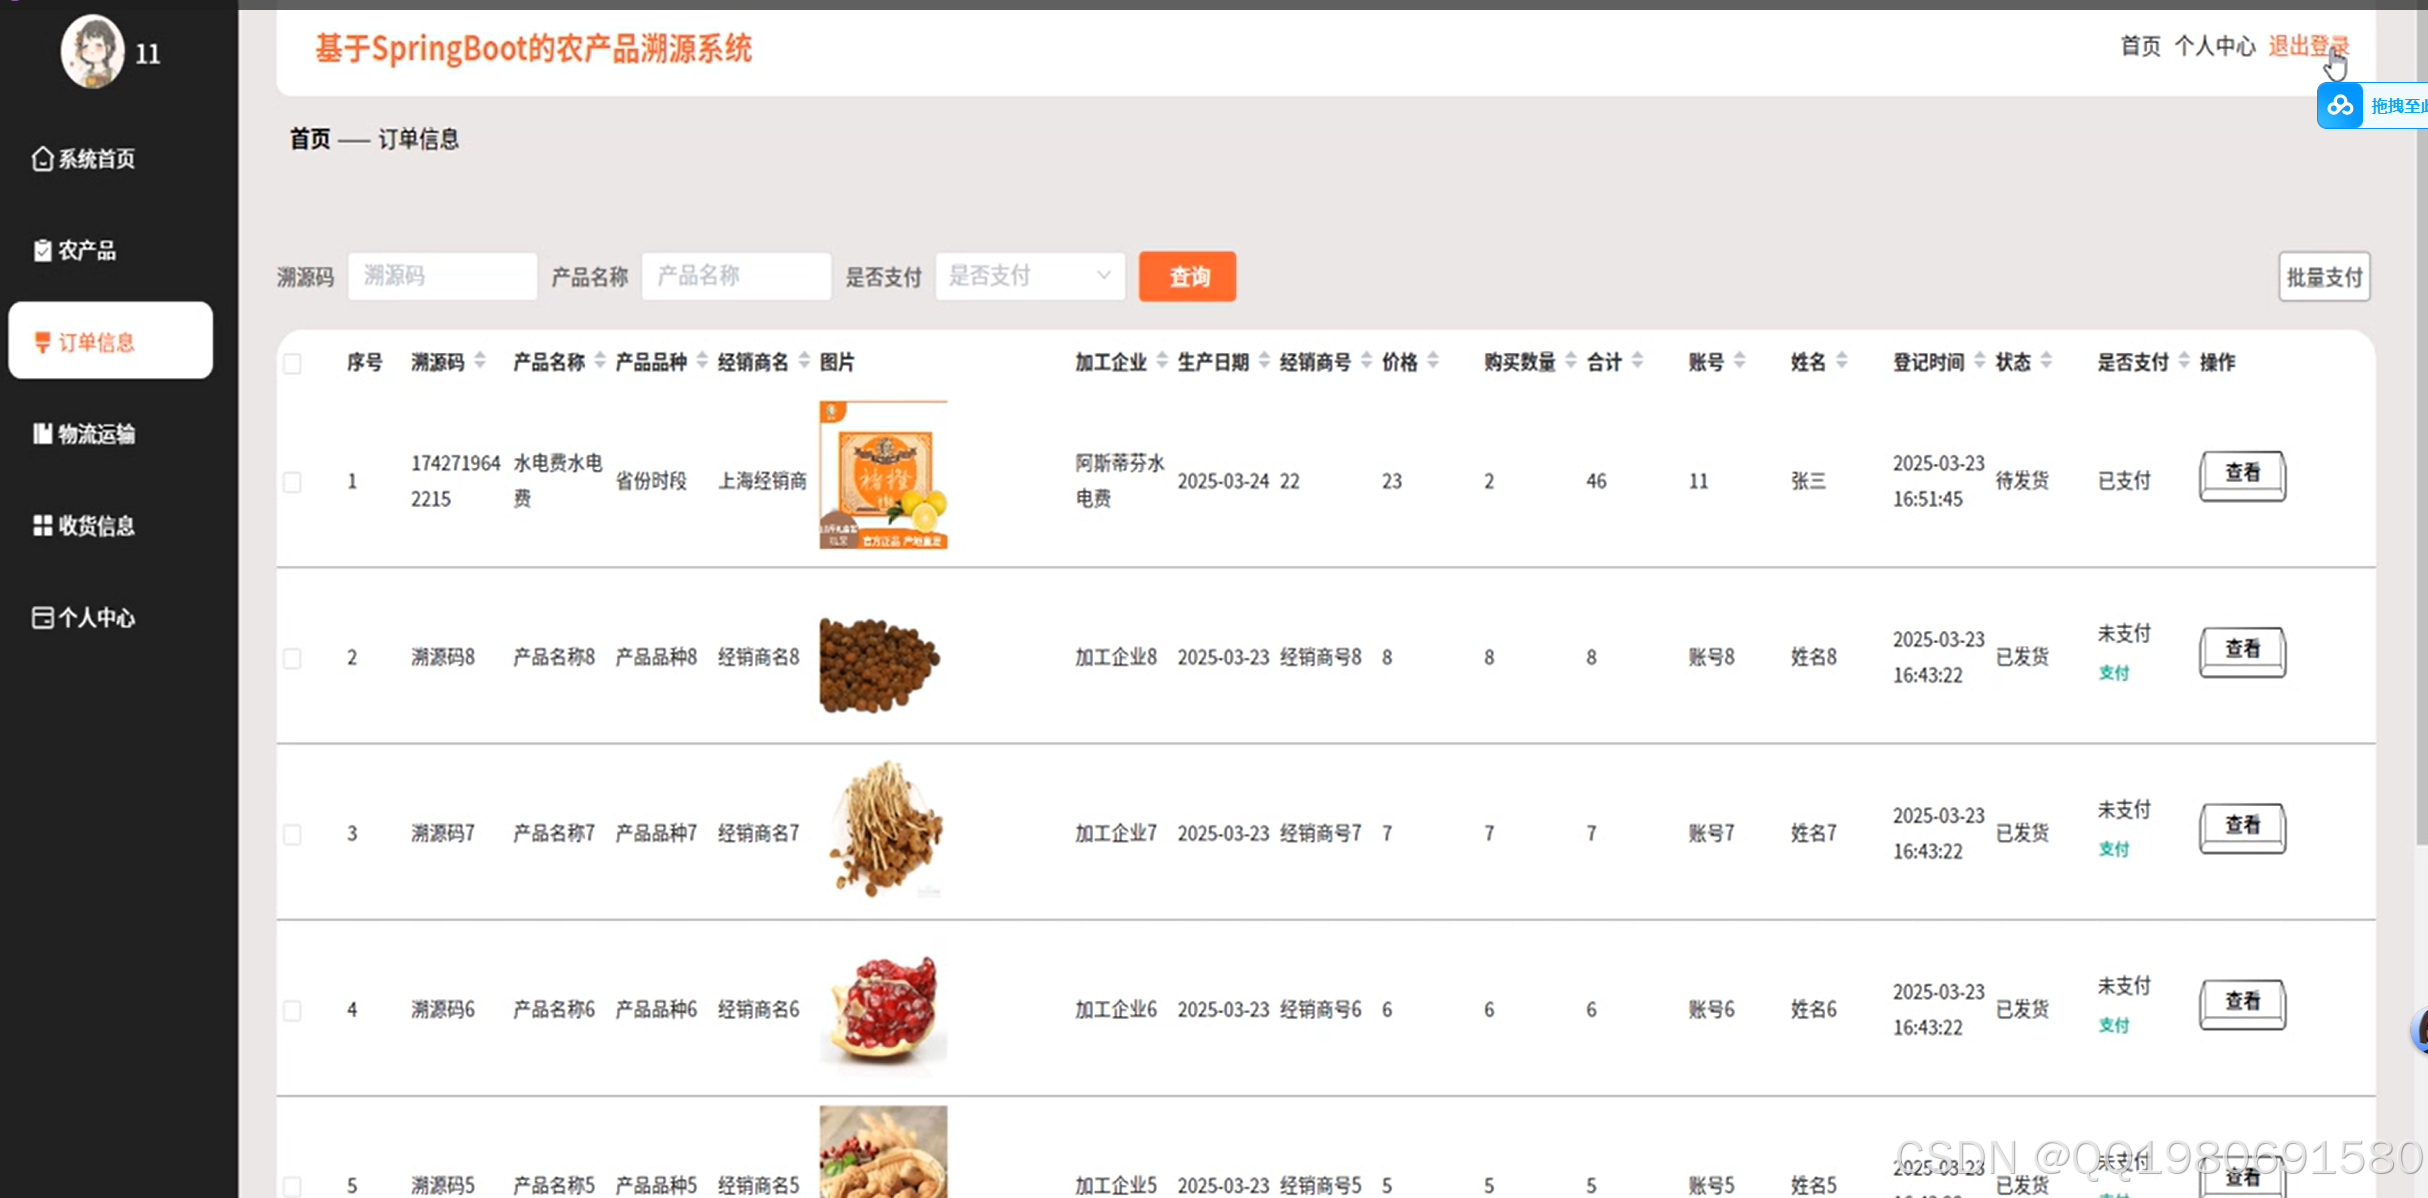Focus the 产品名称 search input field

736,276
